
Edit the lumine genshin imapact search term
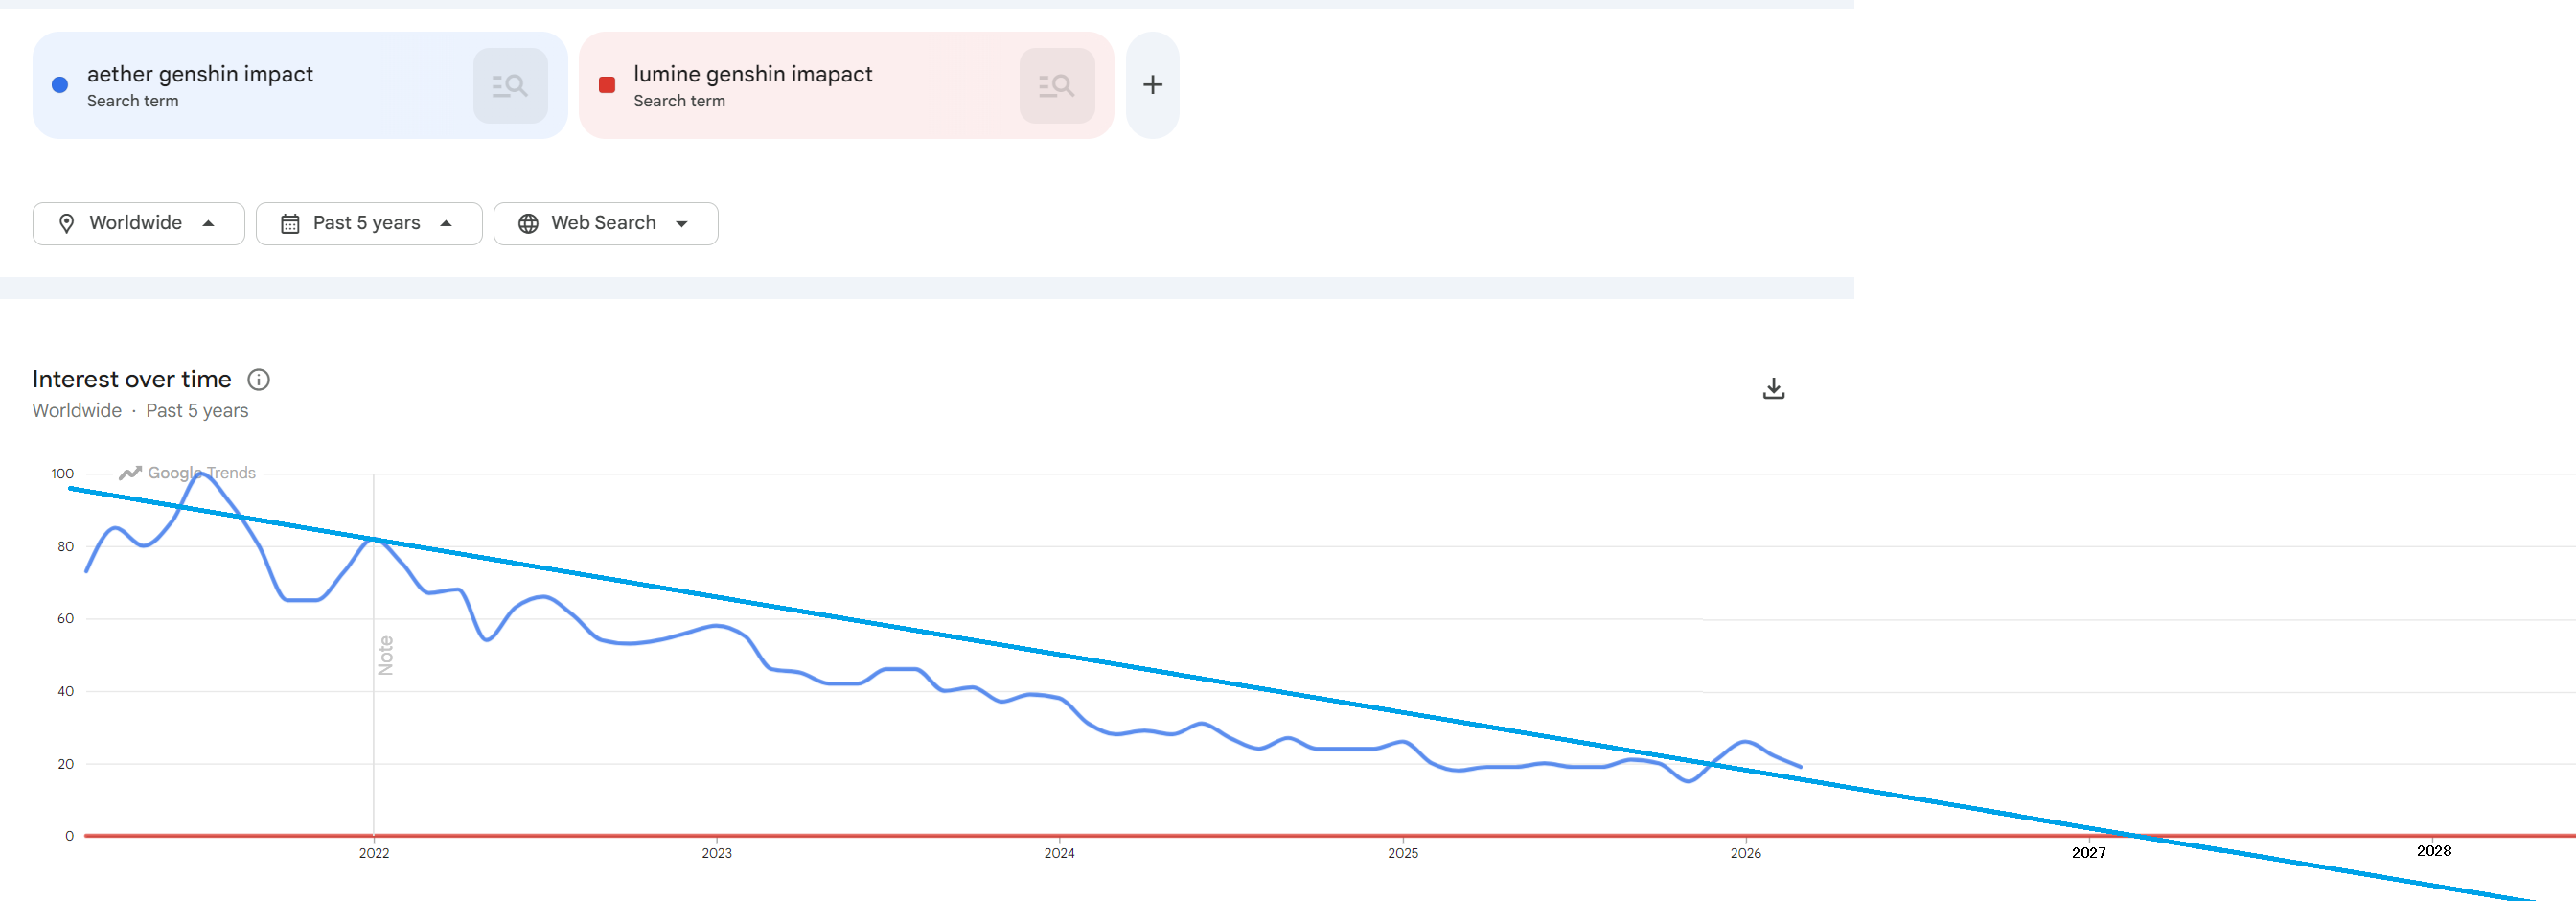pos(752,74)
